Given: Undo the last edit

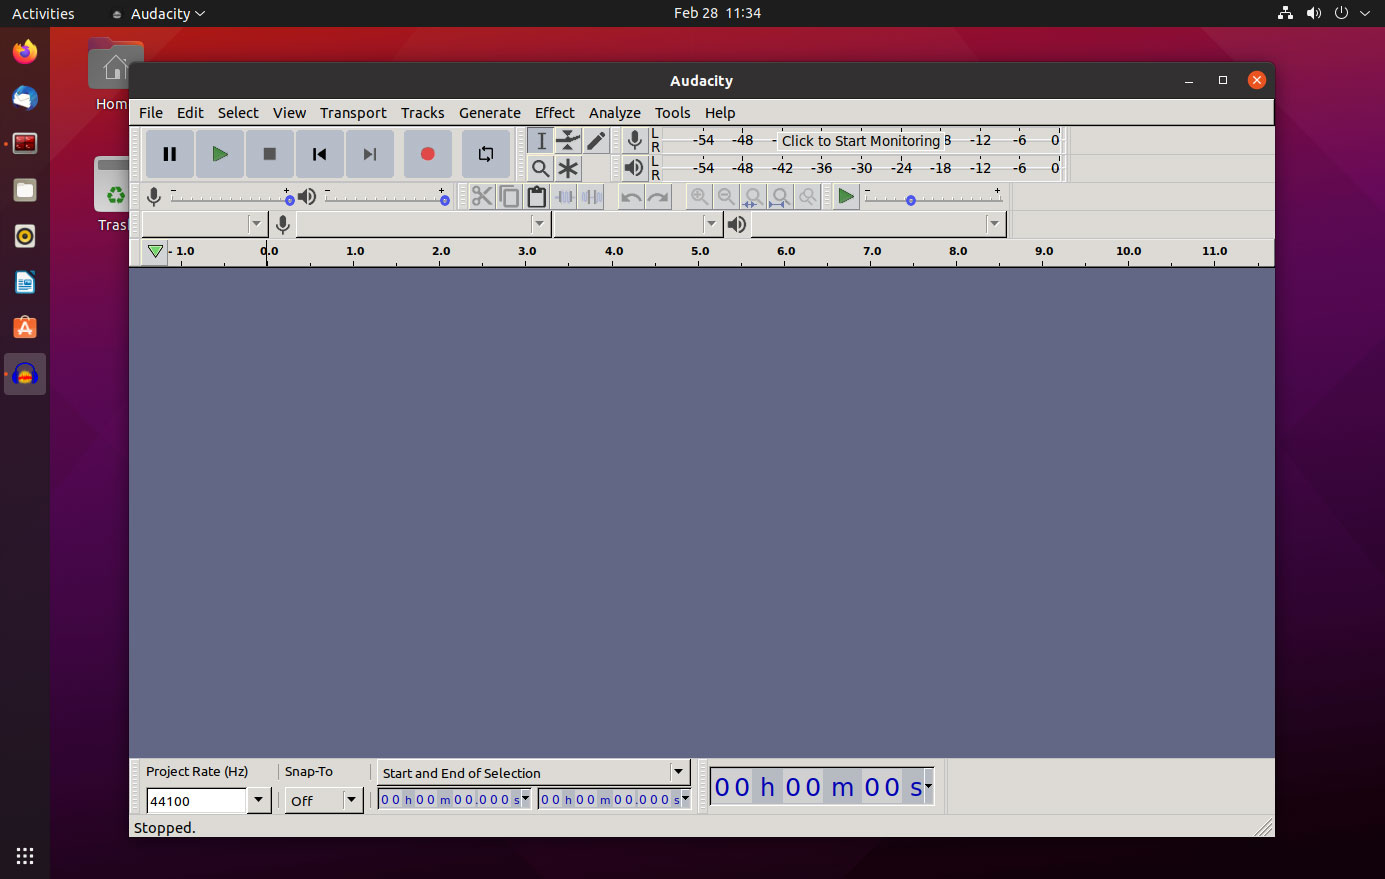Looking at the screenshot, I should [629, 197].
